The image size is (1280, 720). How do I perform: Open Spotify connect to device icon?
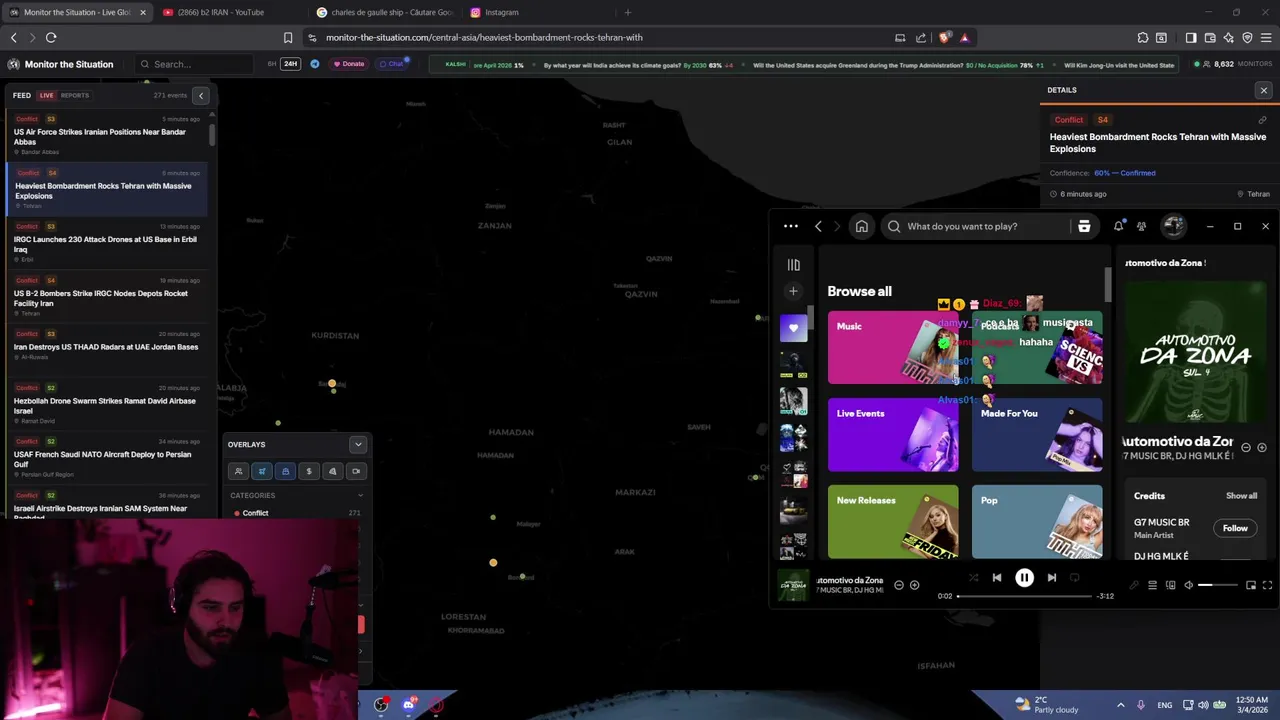tap(1170, 585)
